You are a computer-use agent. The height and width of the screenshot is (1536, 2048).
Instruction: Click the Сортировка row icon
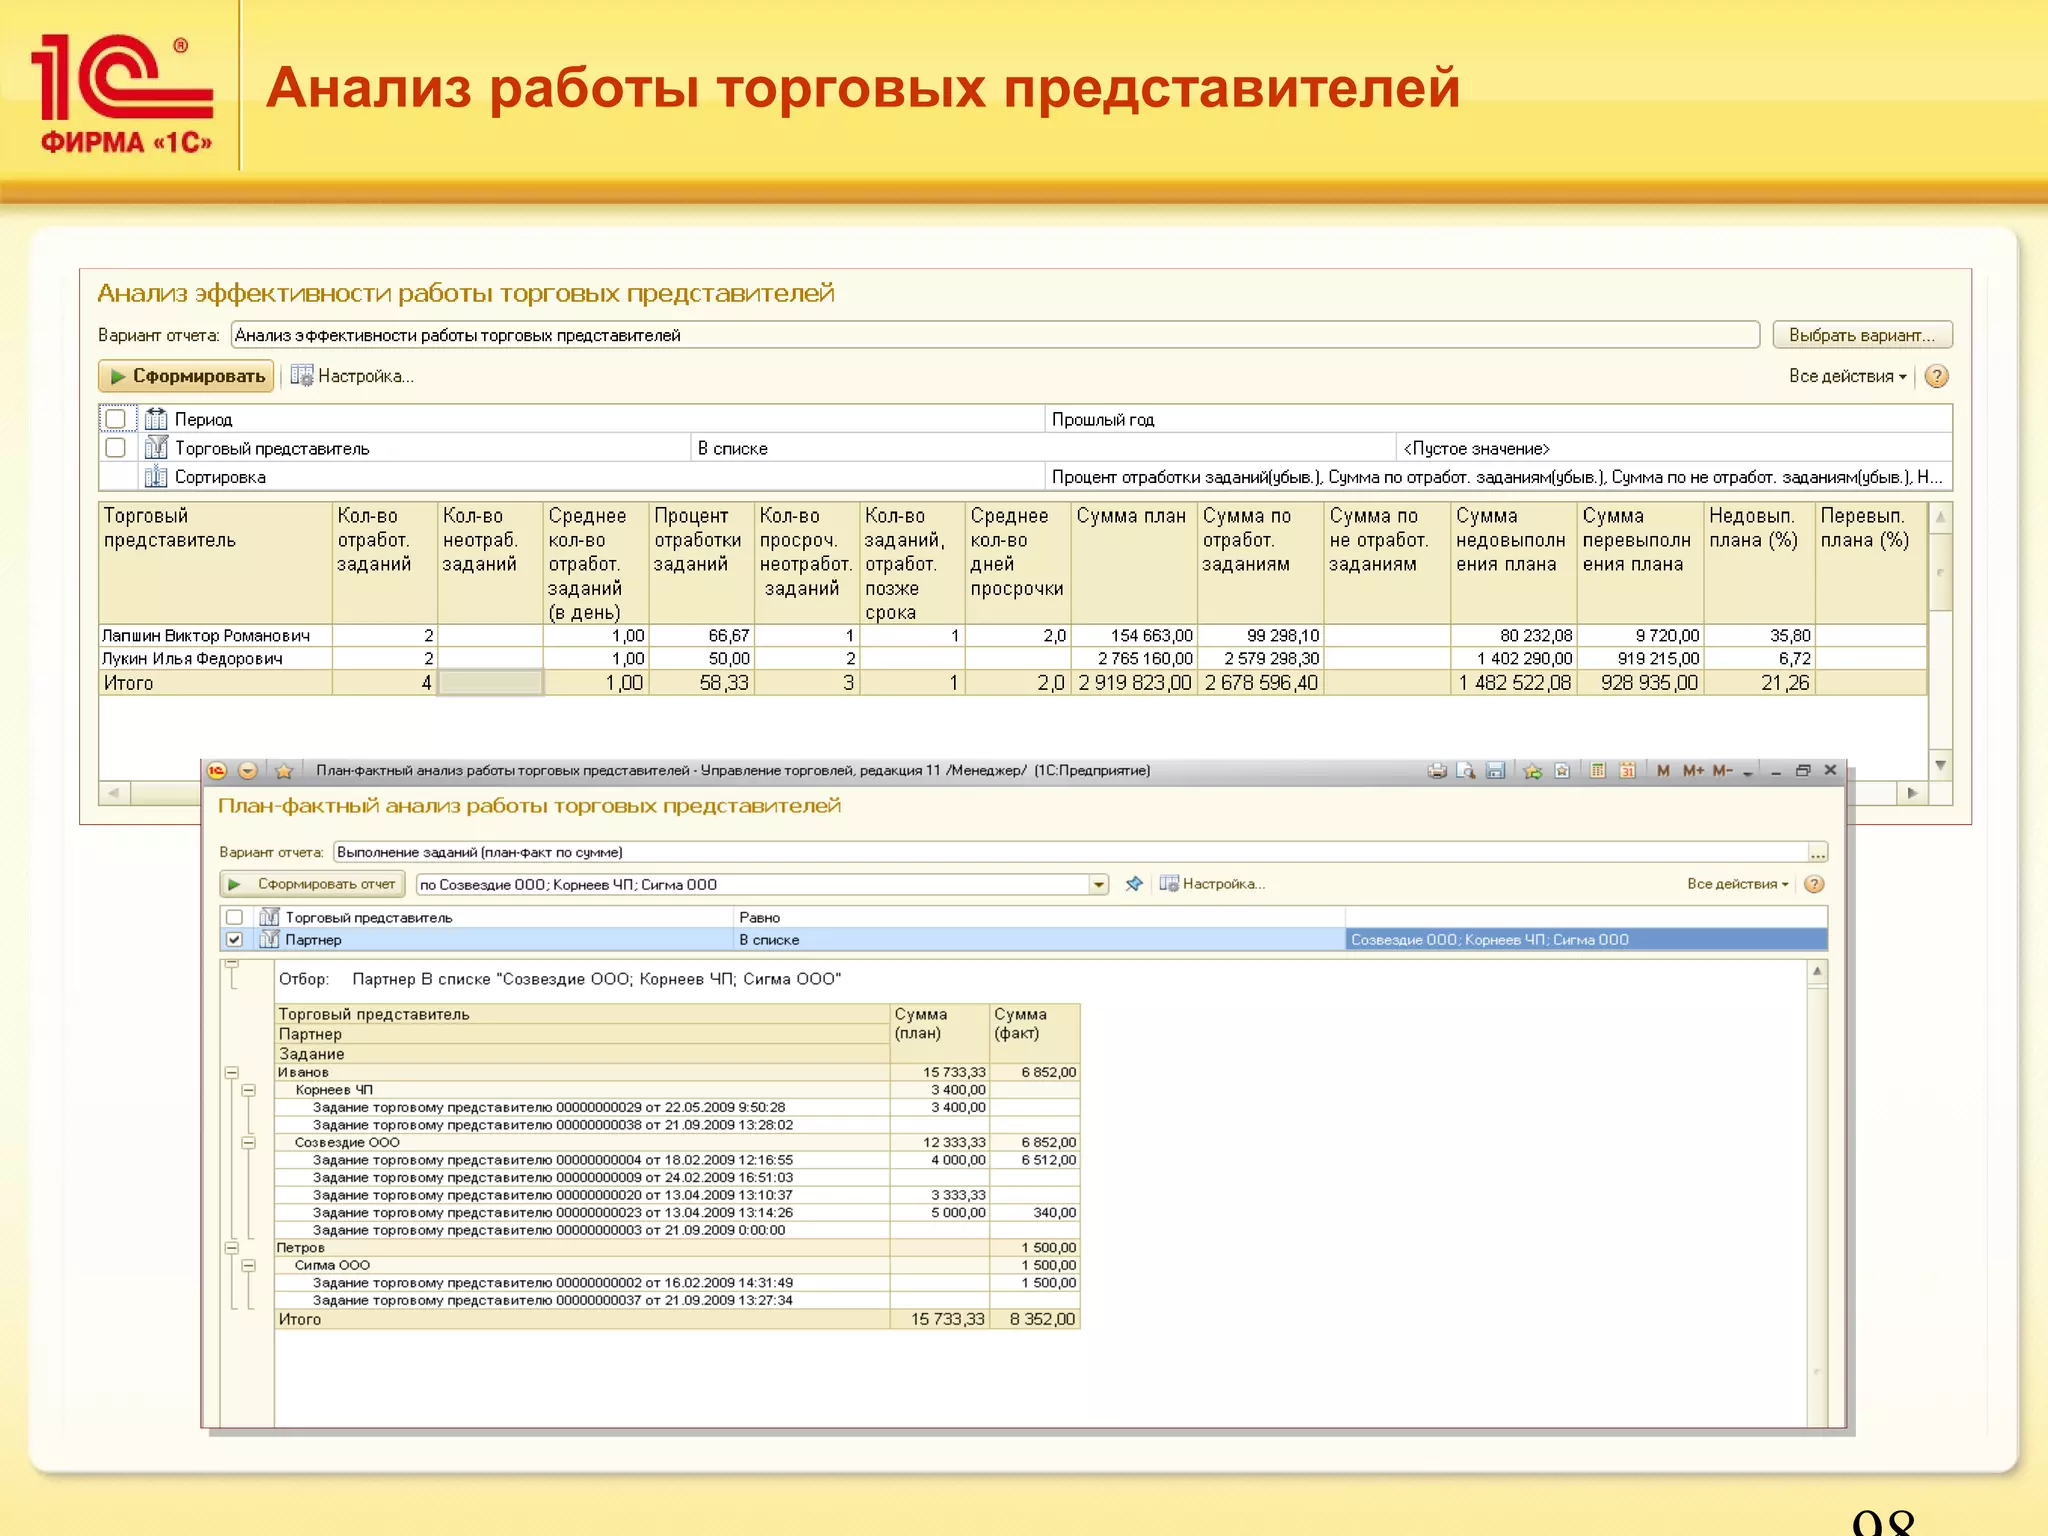tap(156, 477)
